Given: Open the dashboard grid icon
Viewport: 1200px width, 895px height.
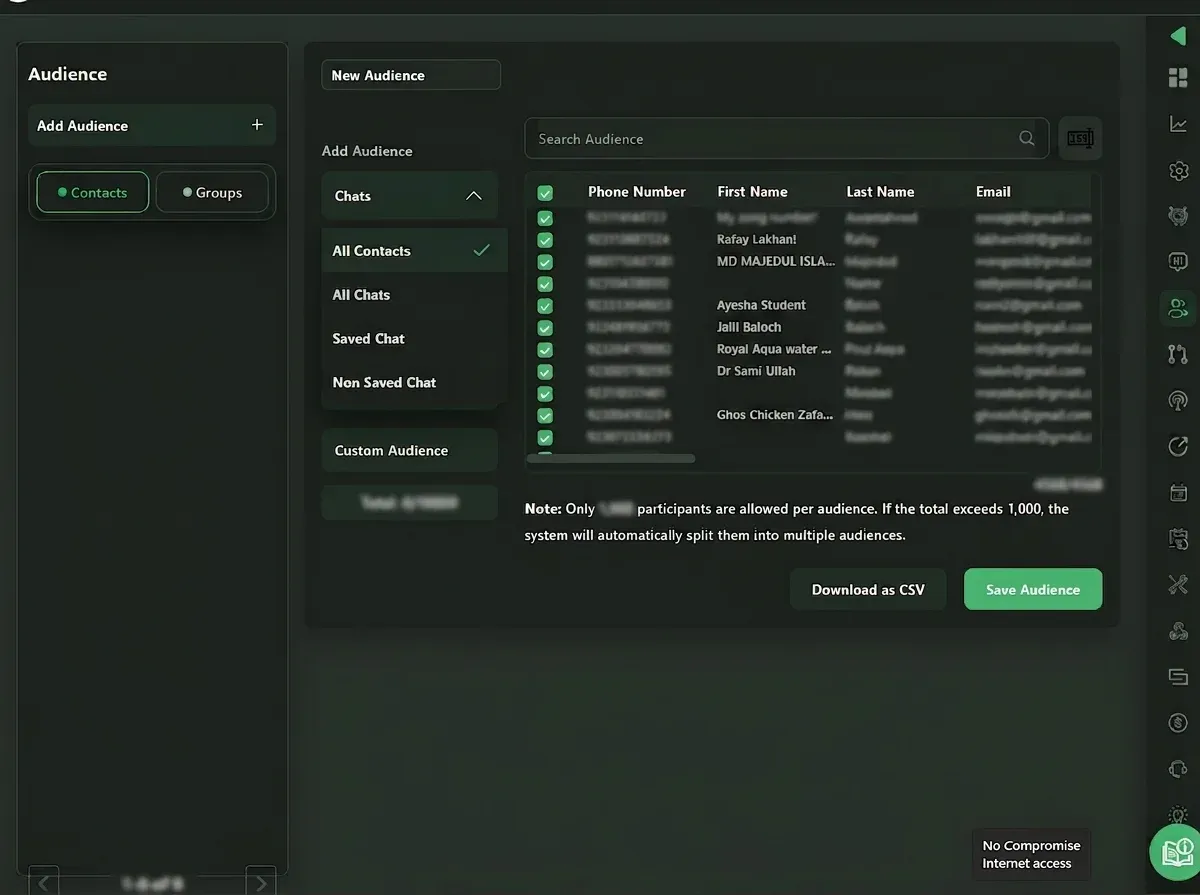Looking at the screenshot, I should click(1178, 78).
